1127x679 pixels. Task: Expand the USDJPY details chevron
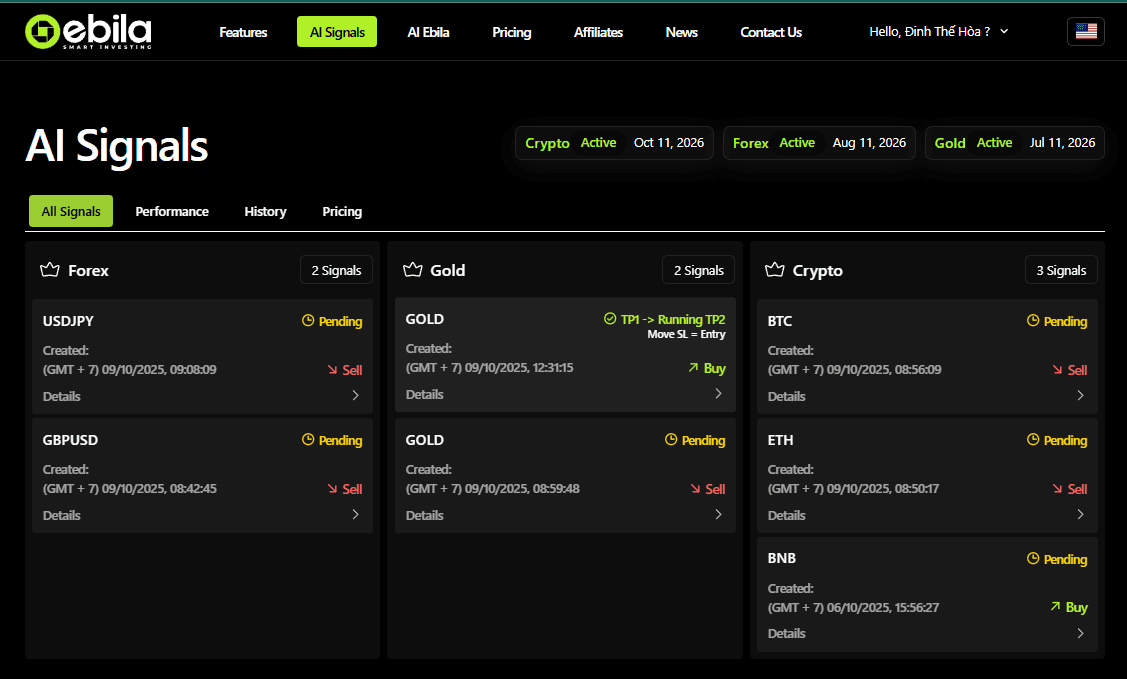[x=355, y=396]
